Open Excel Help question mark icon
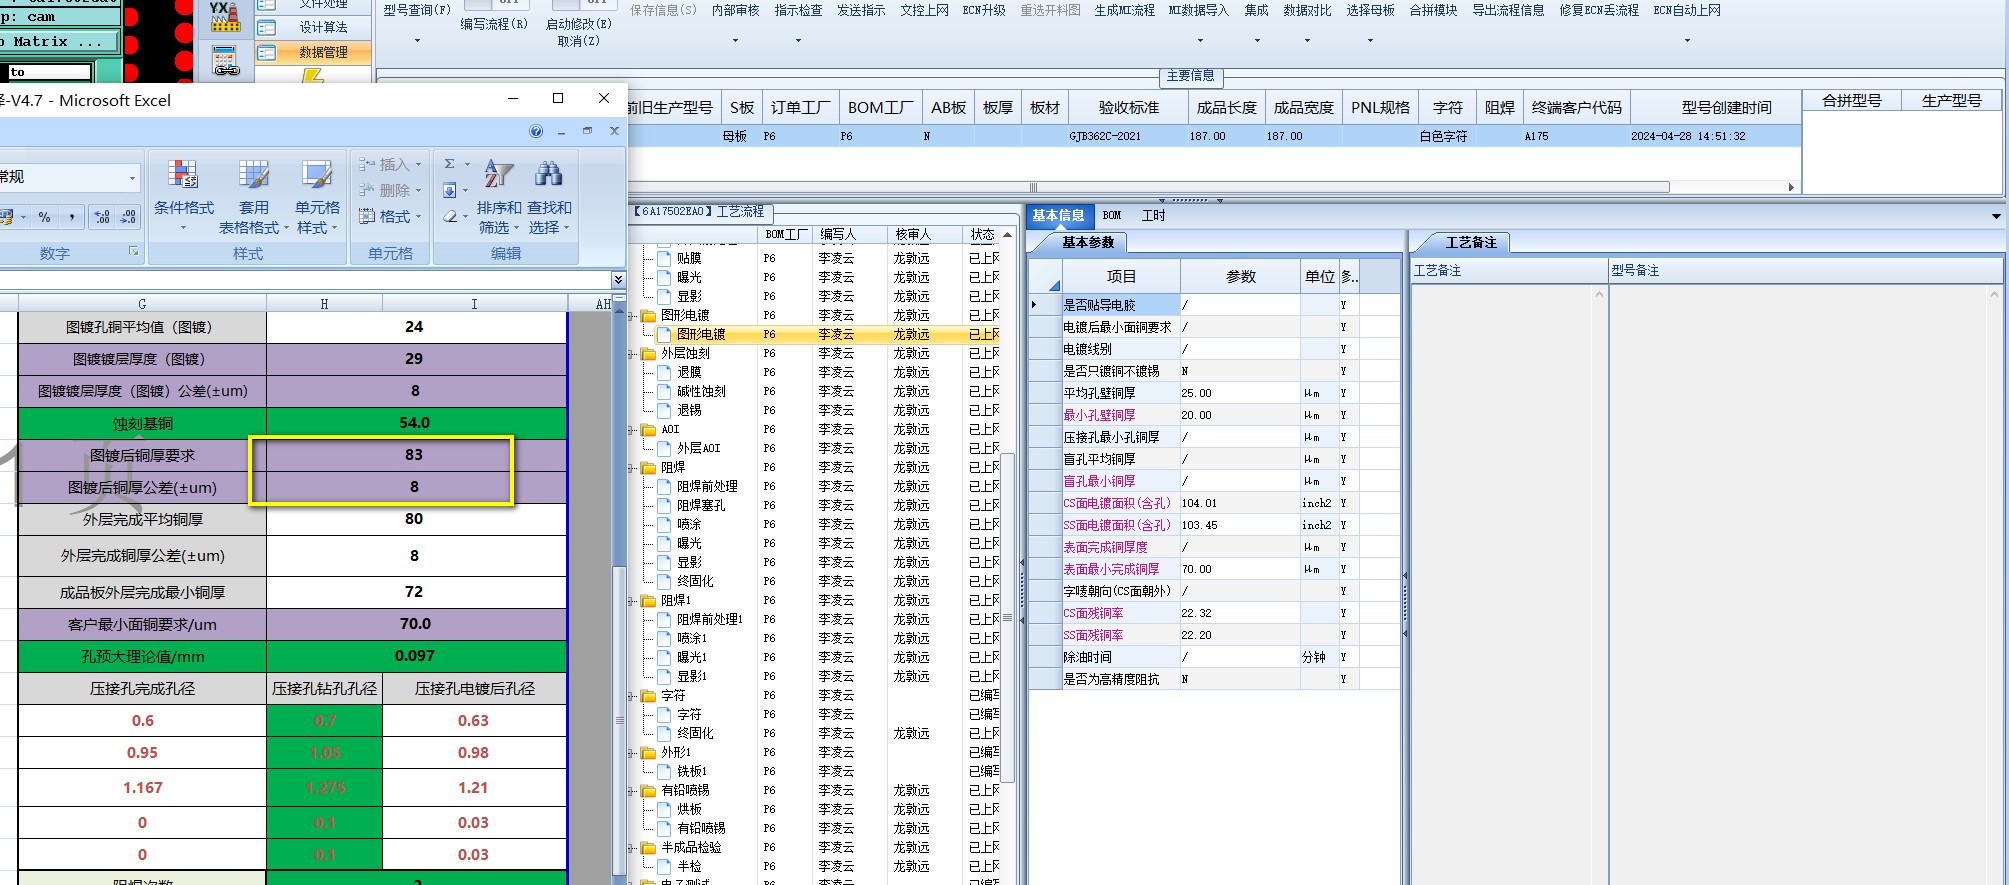2009x885 pixels. (x=536, y=131)
